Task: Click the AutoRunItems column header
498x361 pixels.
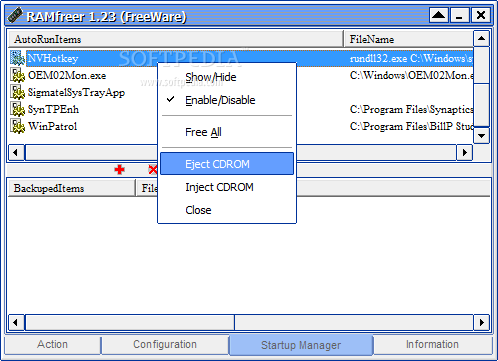Action: [x=175, y=39]
